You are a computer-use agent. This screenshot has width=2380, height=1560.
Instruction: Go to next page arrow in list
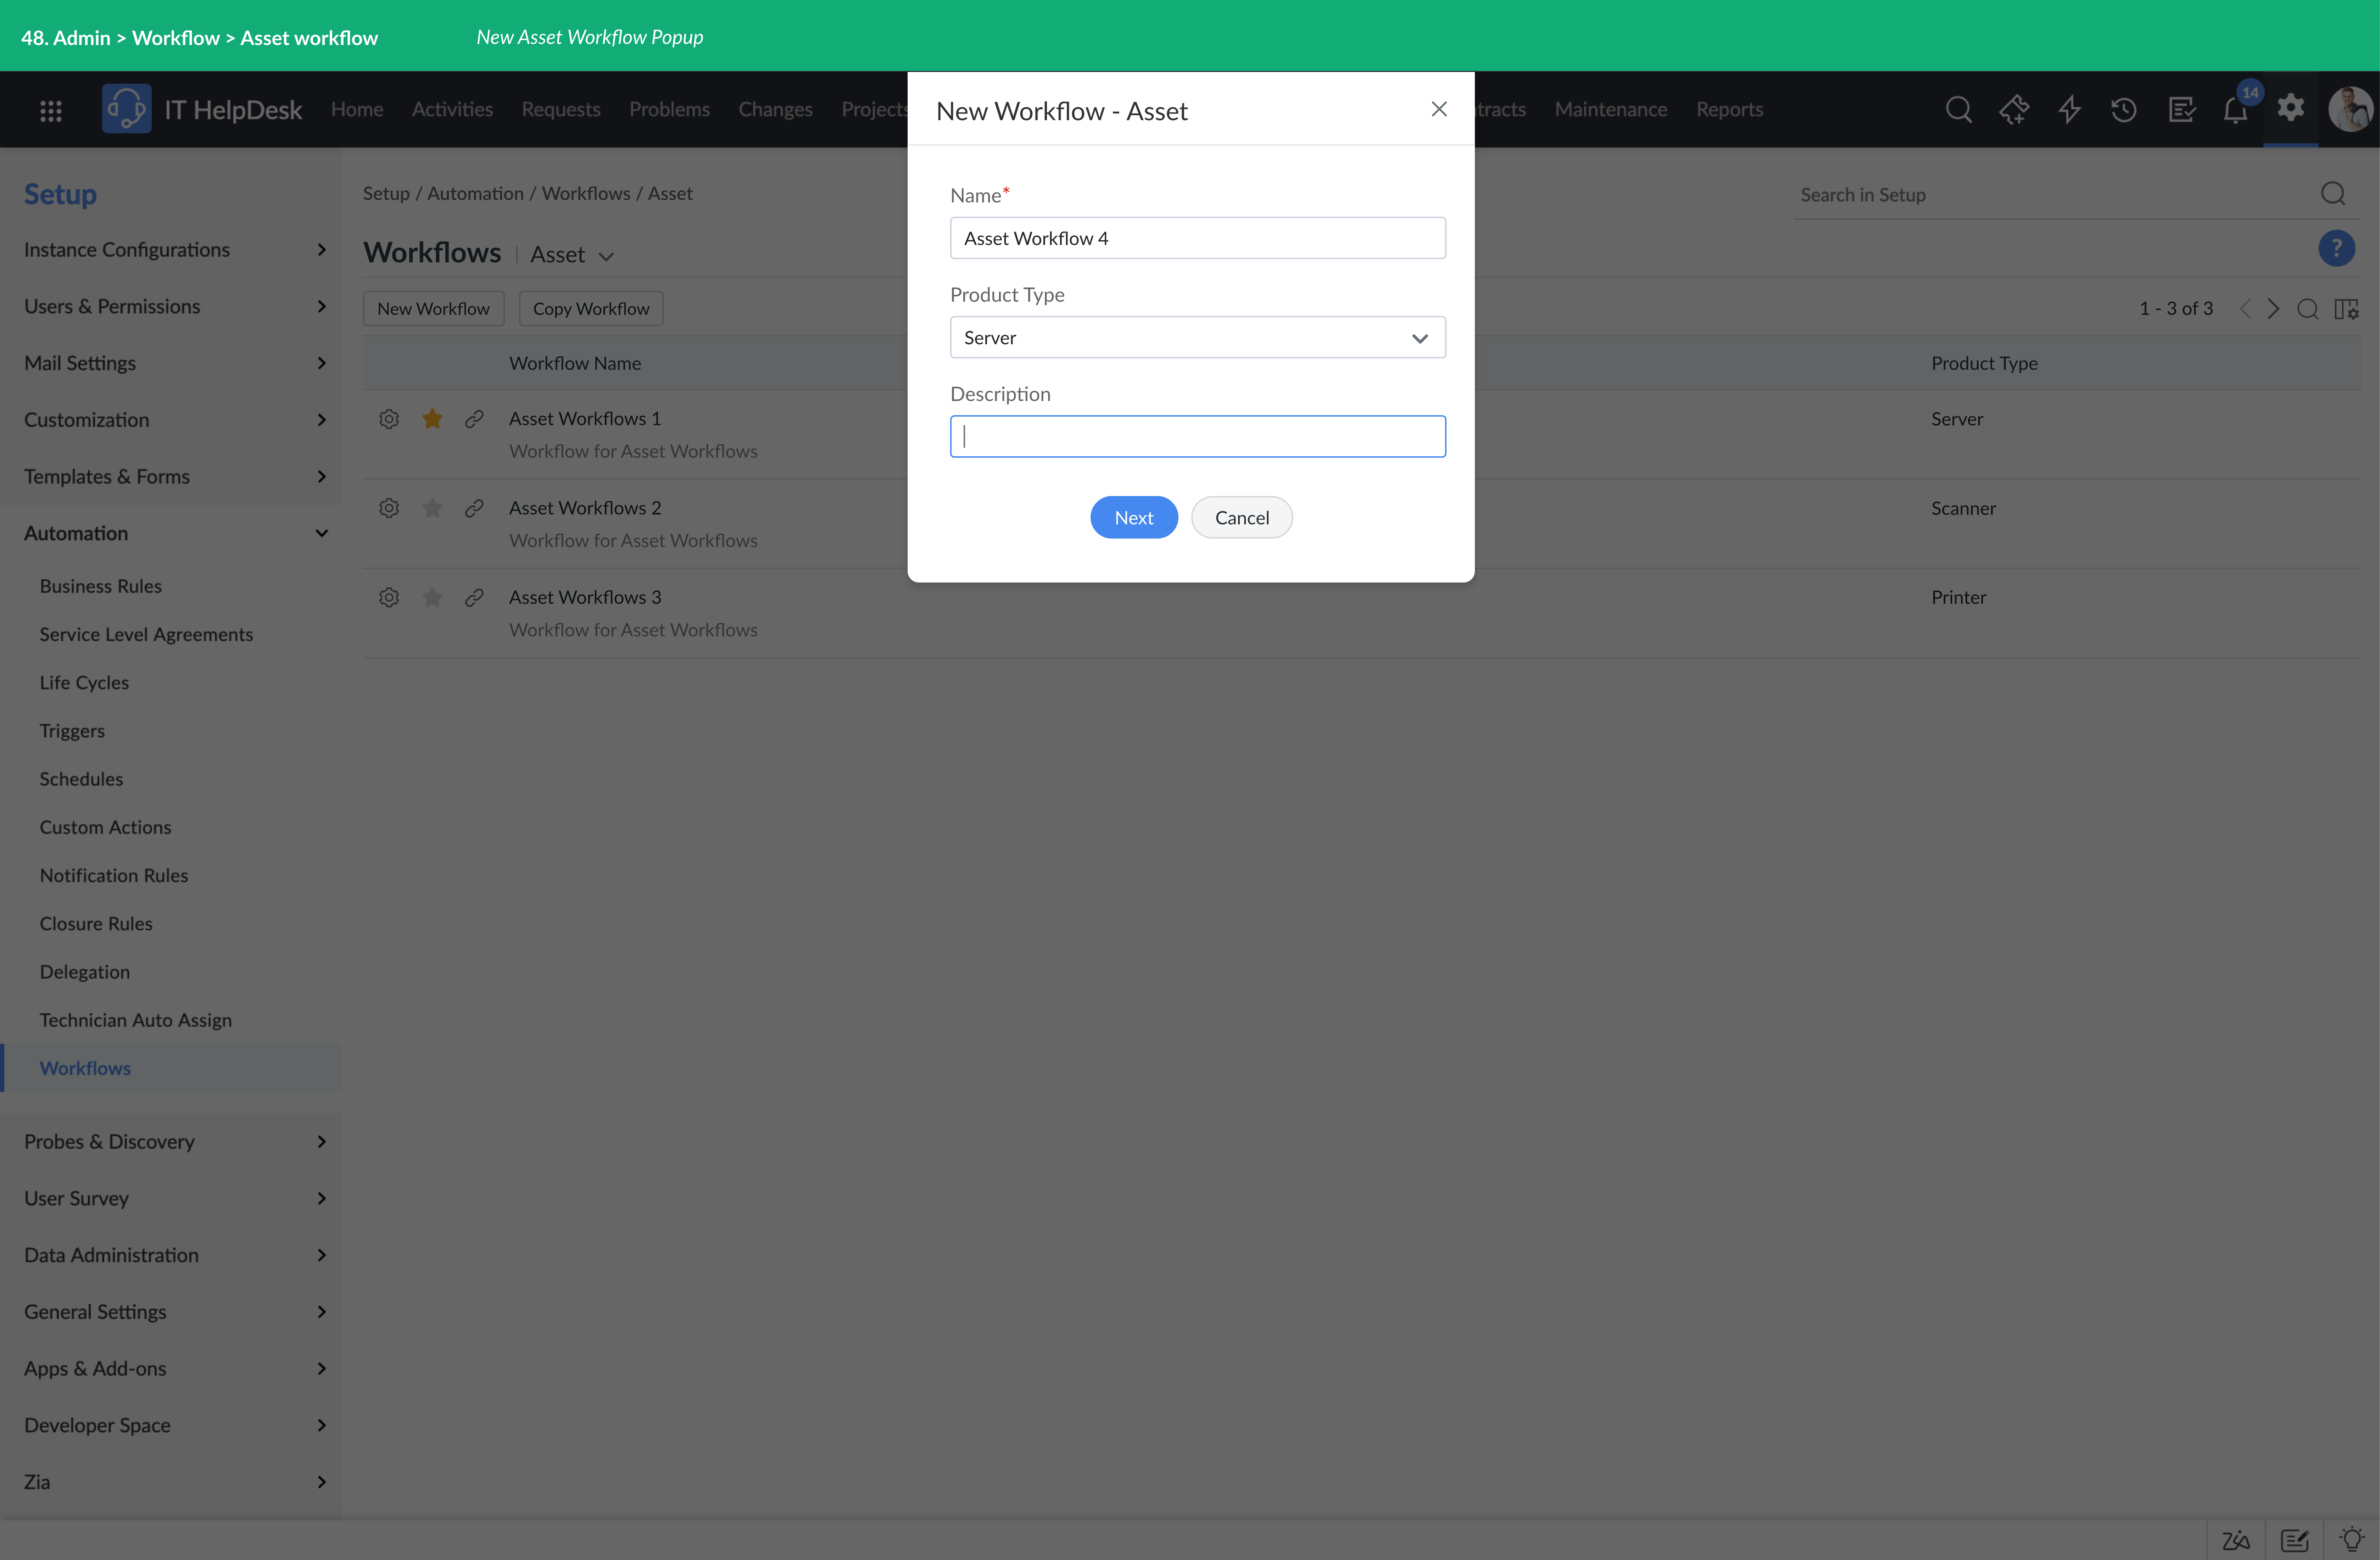(2273, 309)
